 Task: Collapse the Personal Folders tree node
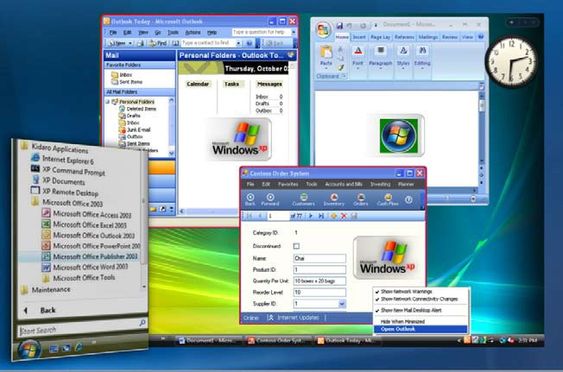pos(107,102)
